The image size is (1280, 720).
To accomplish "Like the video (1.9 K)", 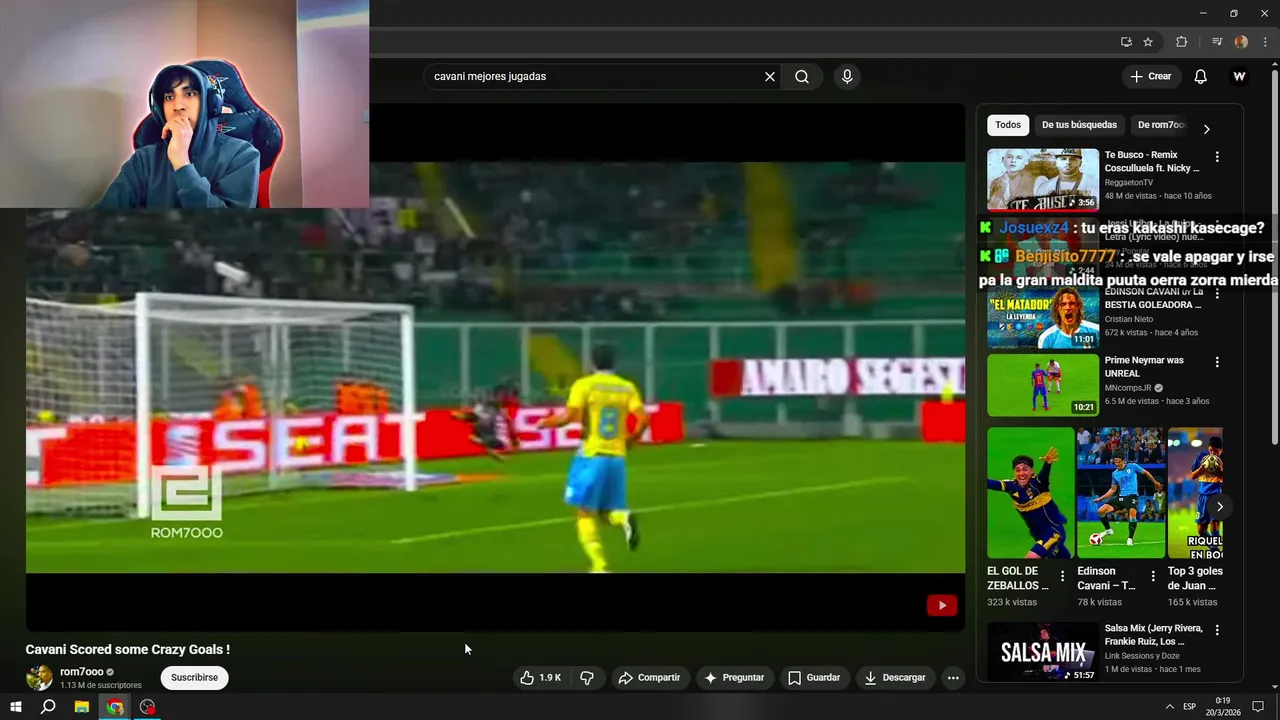I will point(540,678).
